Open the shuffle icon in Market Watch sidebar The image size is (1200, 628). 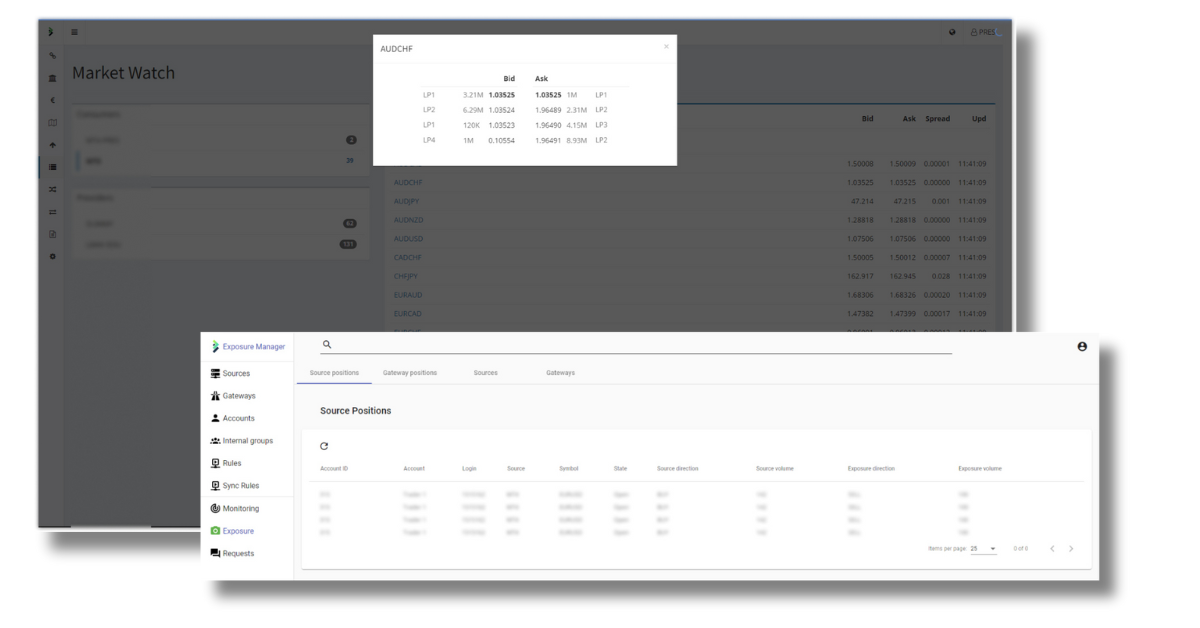click(52, 189)
